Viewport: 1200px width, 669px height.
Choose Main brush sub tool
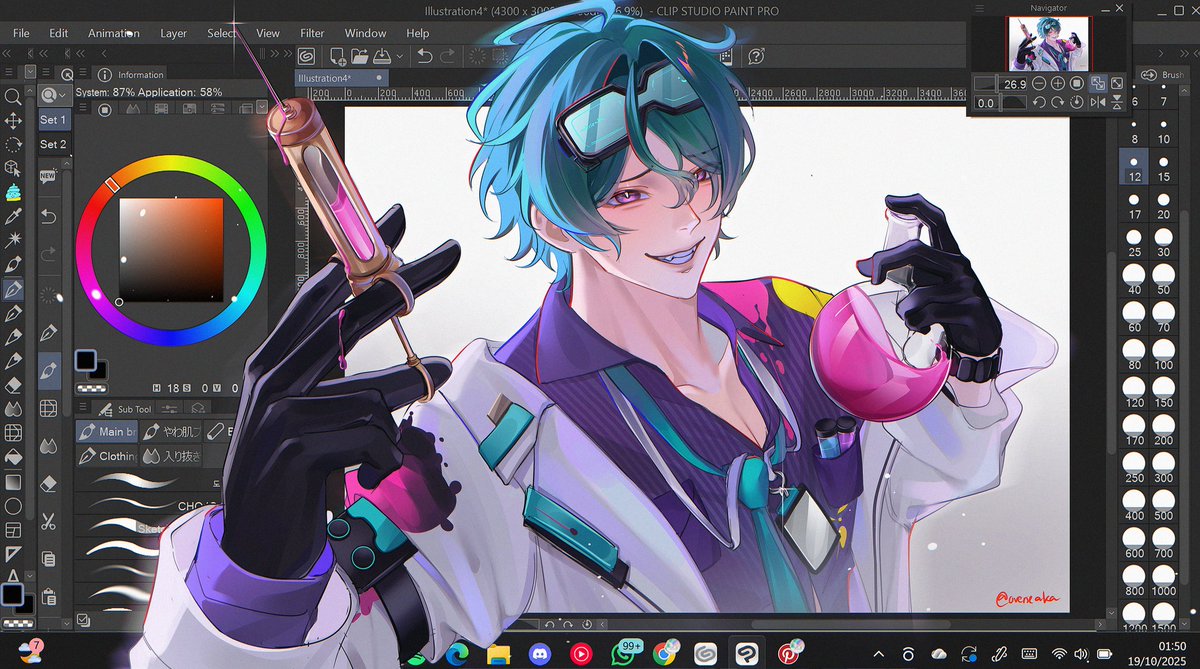pos(106,432)
